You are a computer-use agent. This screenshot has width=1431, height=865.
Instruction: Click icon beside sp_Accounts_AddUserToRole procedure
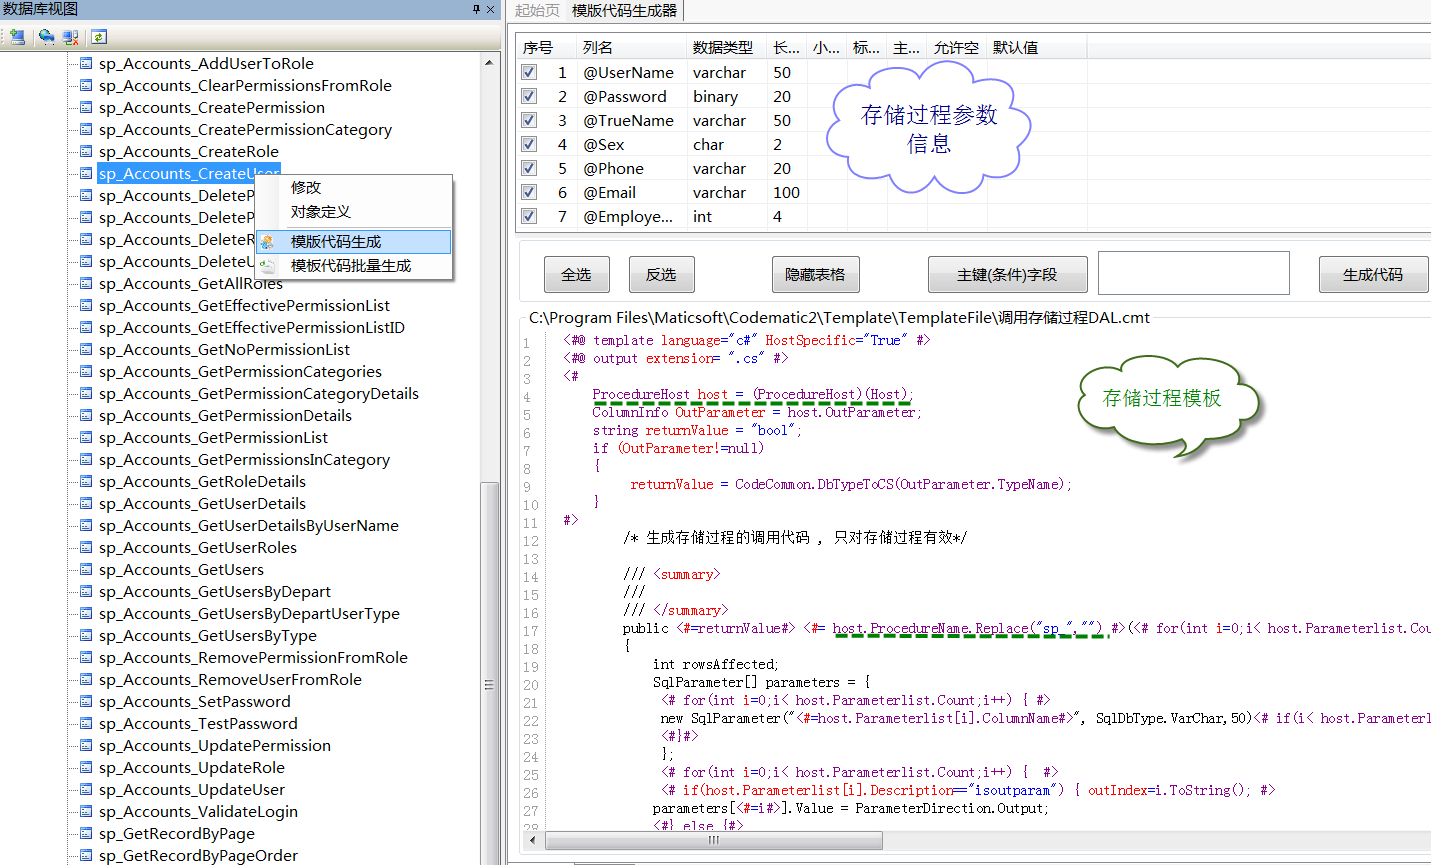pos(86,63)
